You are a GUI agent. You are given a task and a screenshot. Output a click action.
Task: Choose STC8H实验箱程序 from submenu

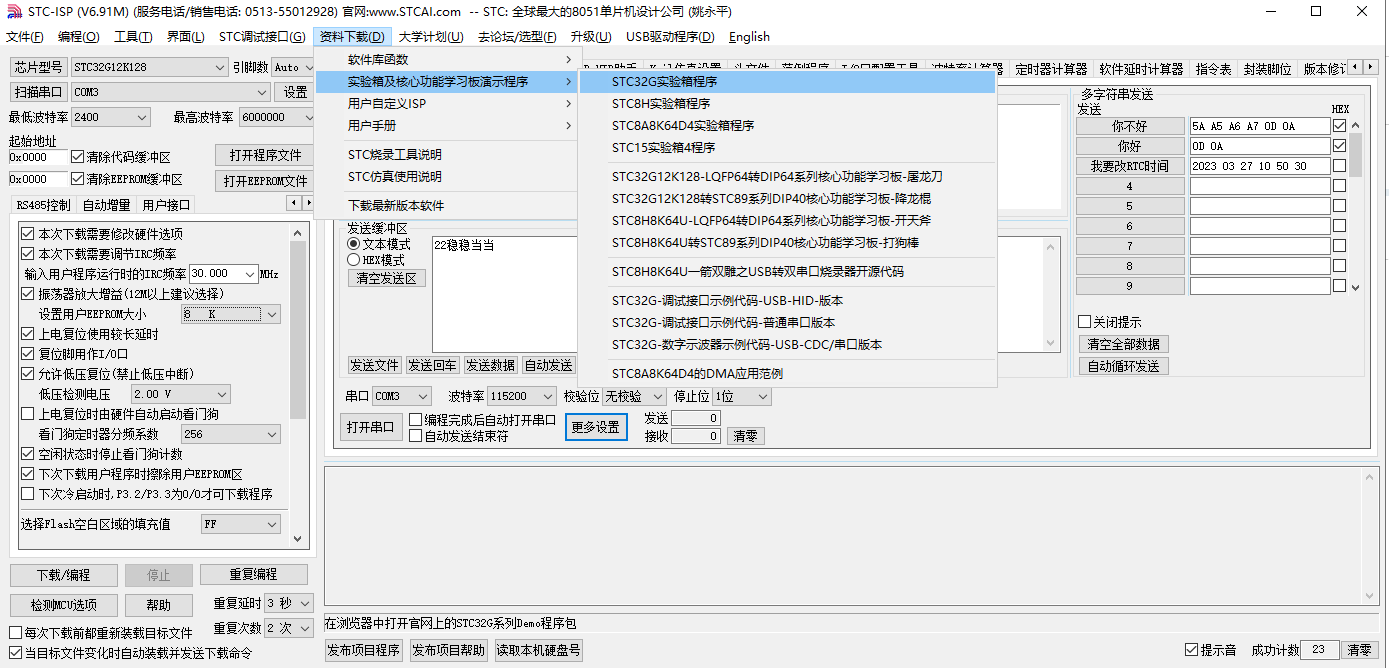pyautogui.click(x=788, y=103)
